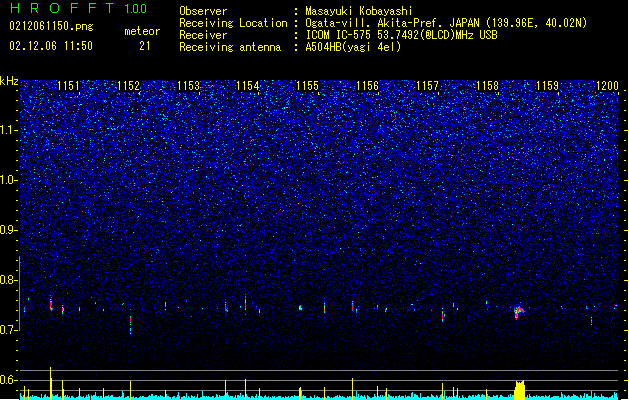Click the 1153 time axis marker
The image size is (629, 400).
point(188,86)
